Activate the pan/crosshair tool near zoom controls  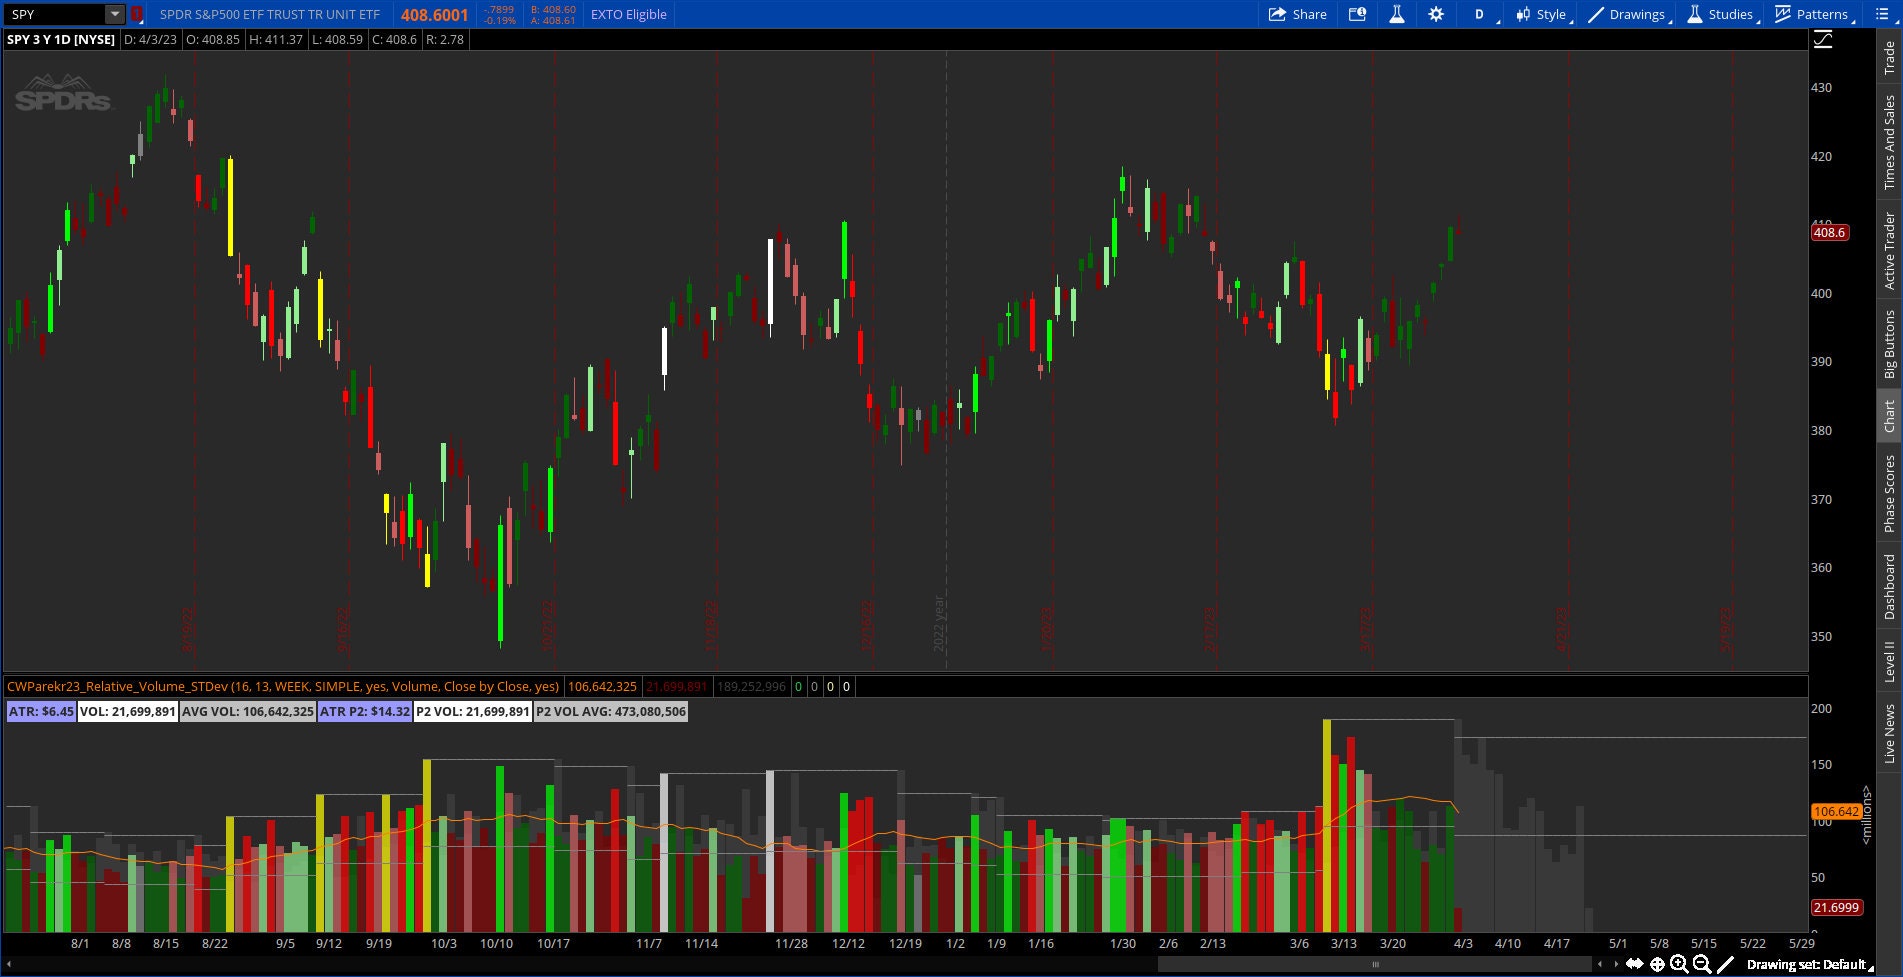[x=1657, y=963]
